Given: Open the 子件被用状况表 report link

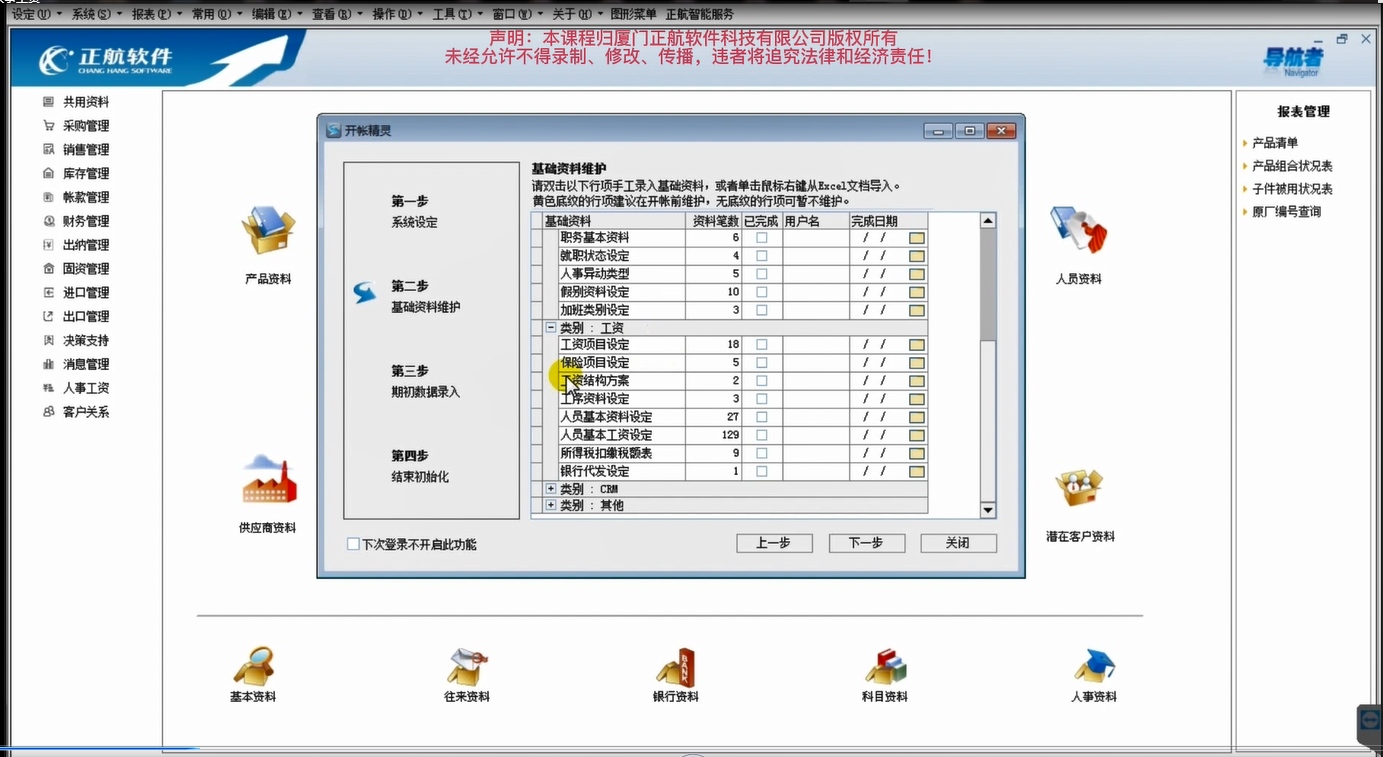Looking at the screenshot, I should pos(1292,189).
